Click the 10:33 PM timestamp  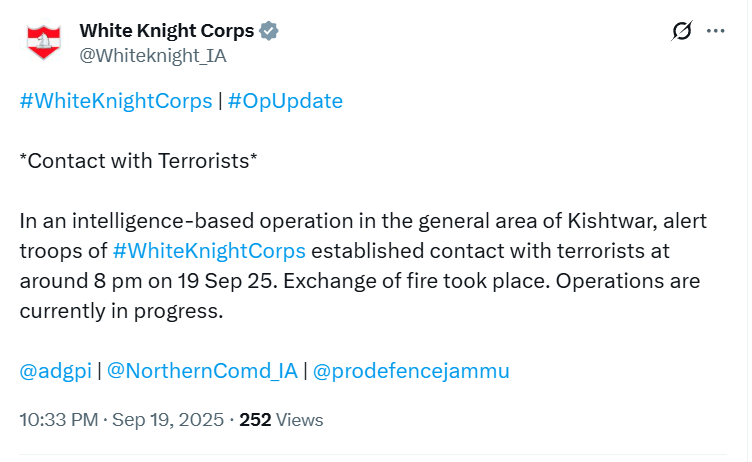tap(59, 420)
